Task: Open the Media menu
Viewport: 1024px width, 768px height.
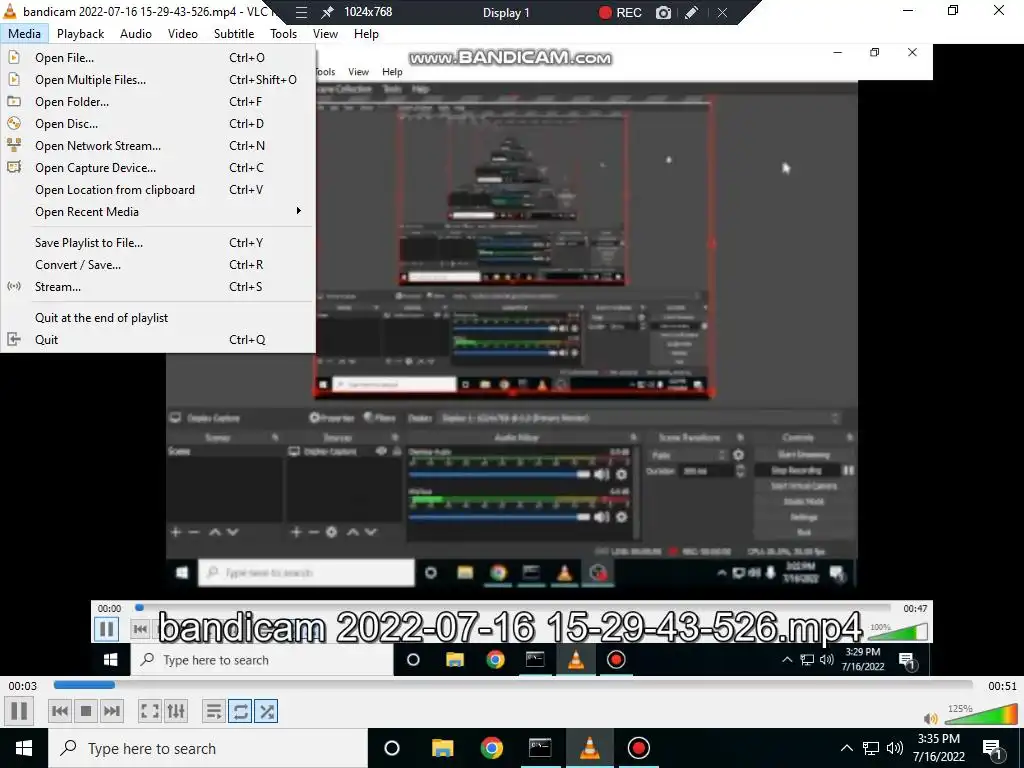Action: click(x=24, y=34)
